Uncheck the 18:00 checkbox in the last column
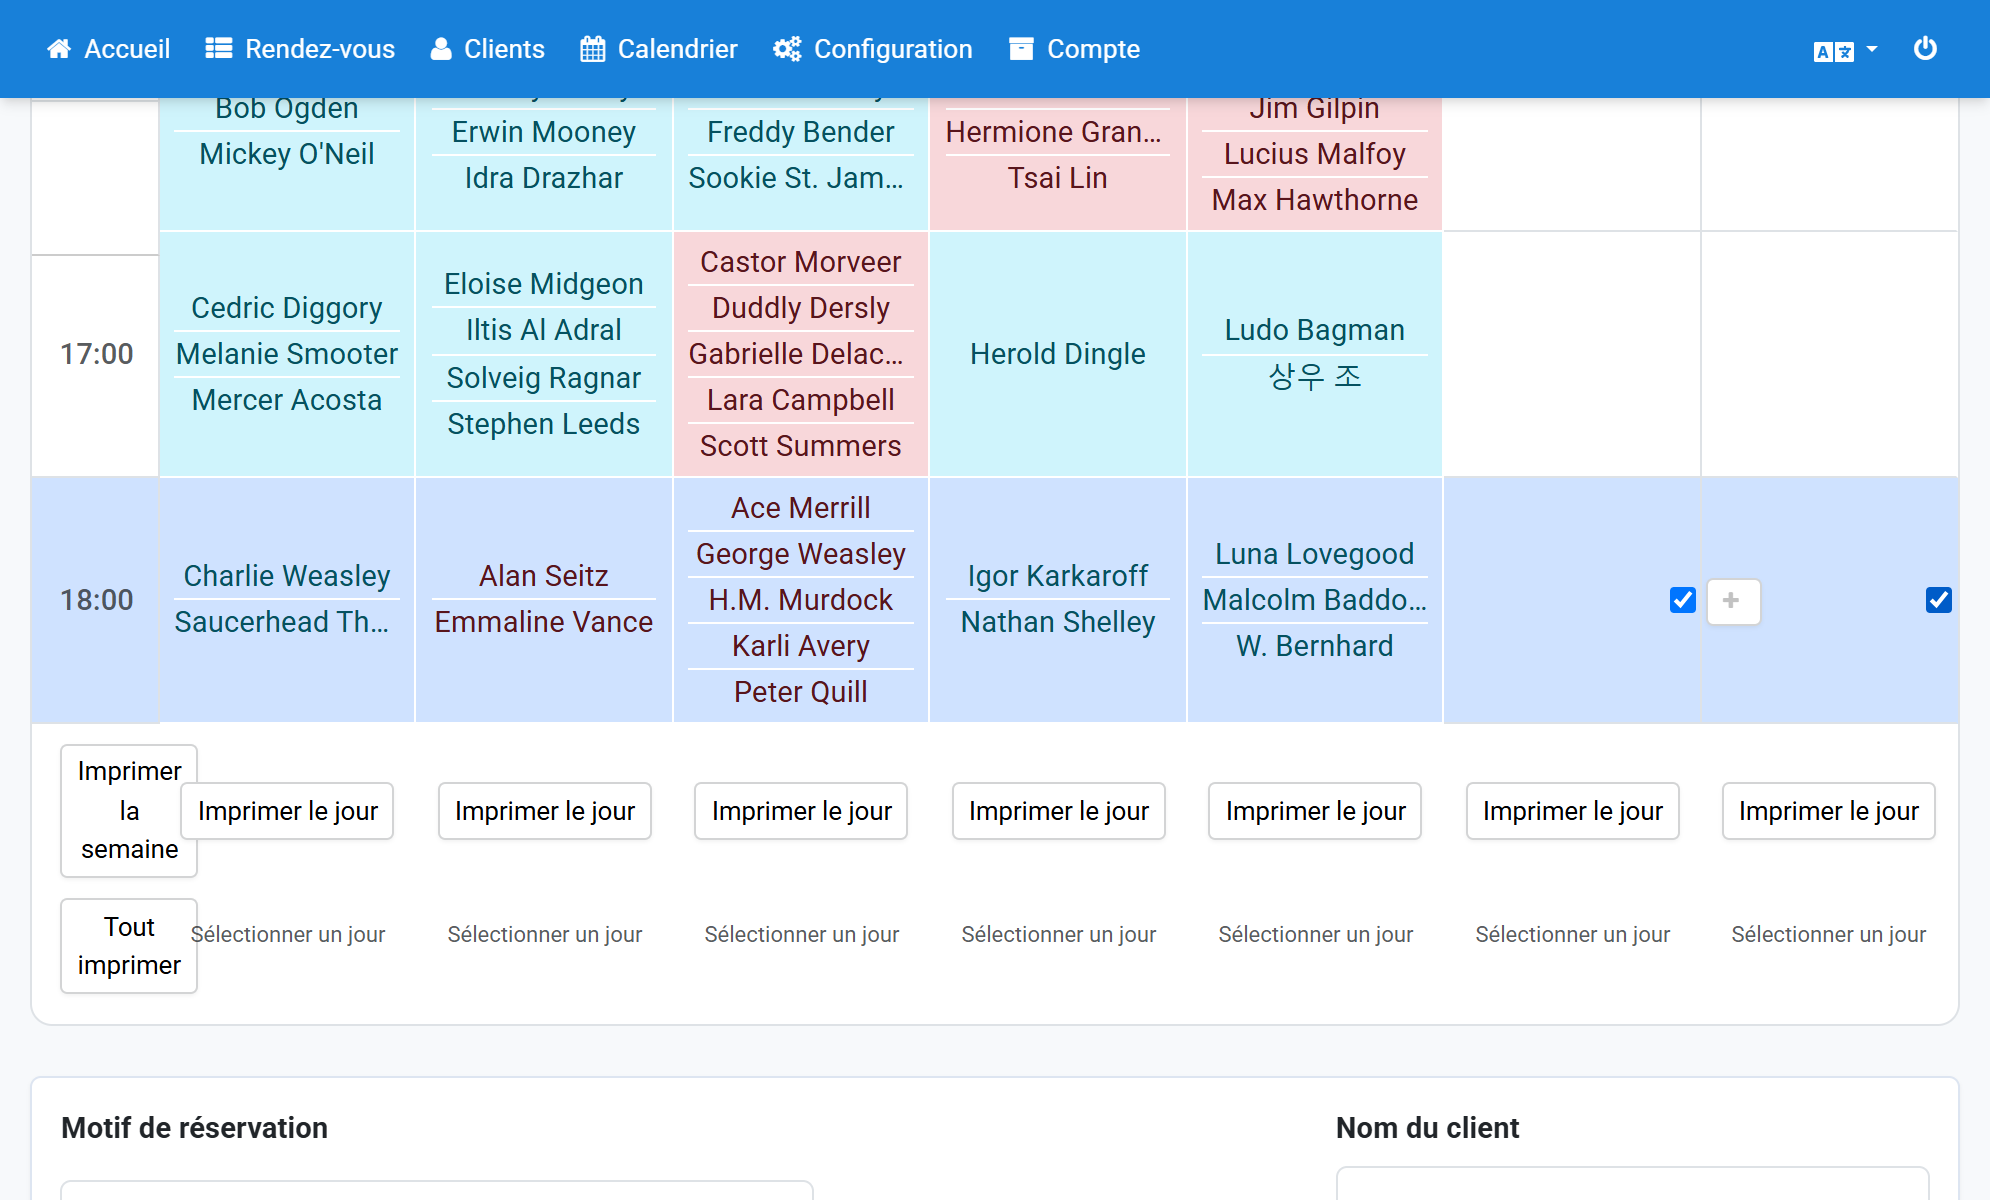This screenshot has height=1200, width=1990. point(1938,600)
